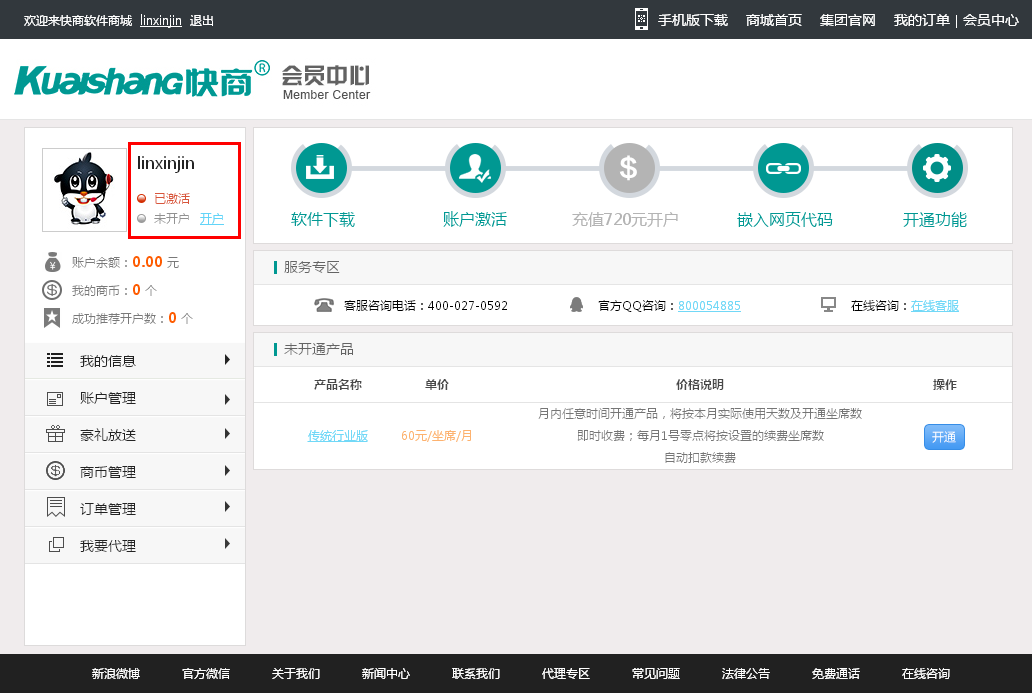Screen dimensions: 1032x693
Task: Click the blue 开通 button
Action: tap(943, 437)
